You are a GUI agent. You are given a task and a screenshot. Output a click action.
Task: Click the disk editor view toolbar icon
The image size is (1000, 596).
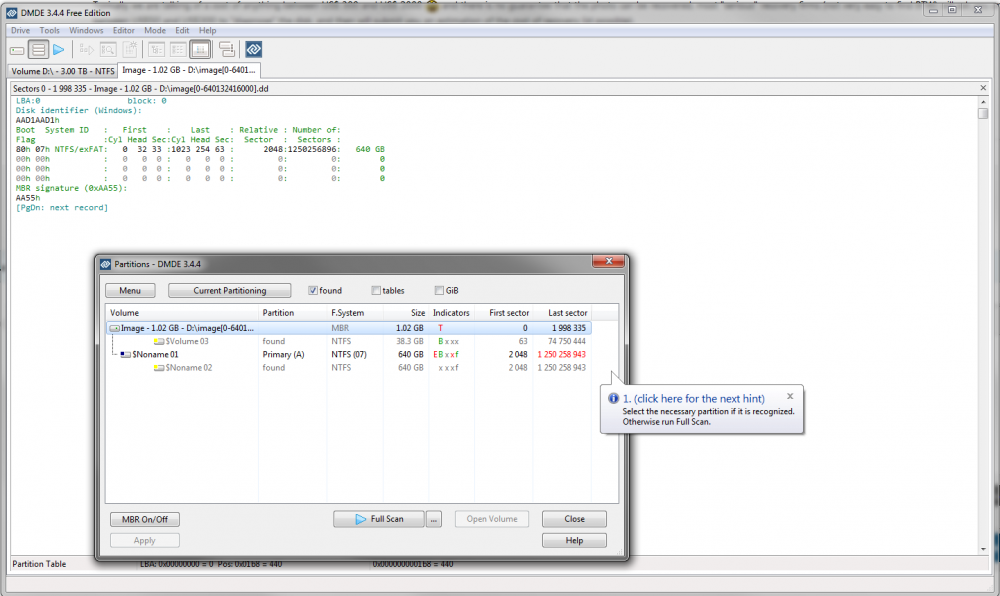200,49
